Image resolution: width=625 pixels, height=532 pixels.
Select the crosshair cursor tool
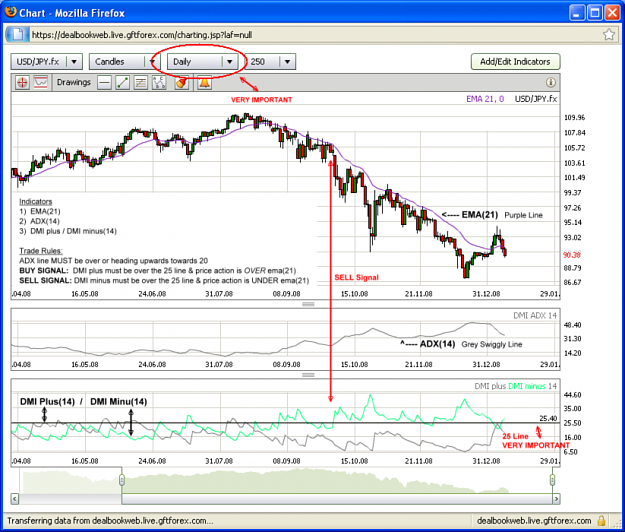[22, 82]
